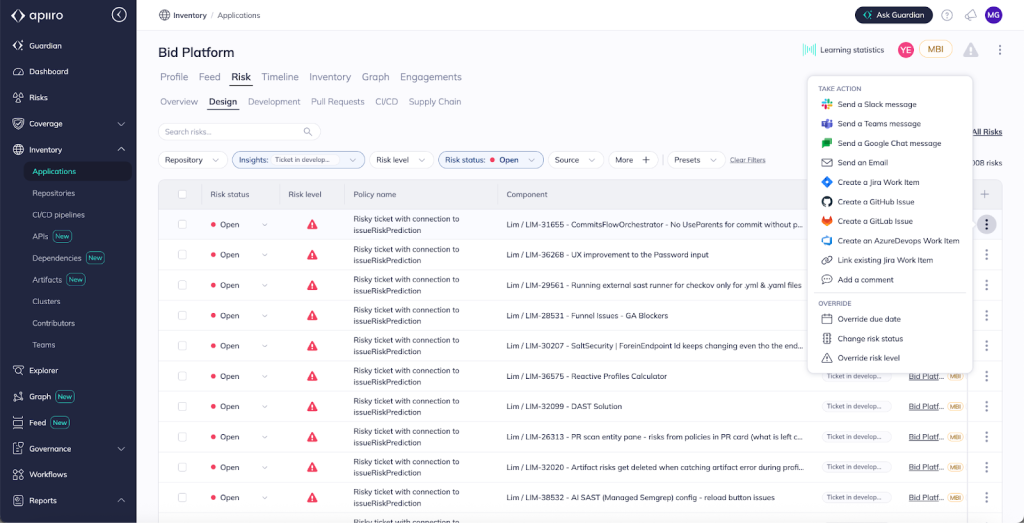This screenshot has width=1024, height=523.
Task: Check the box for the LIM-36268 row
Action: tap(182, 255)
